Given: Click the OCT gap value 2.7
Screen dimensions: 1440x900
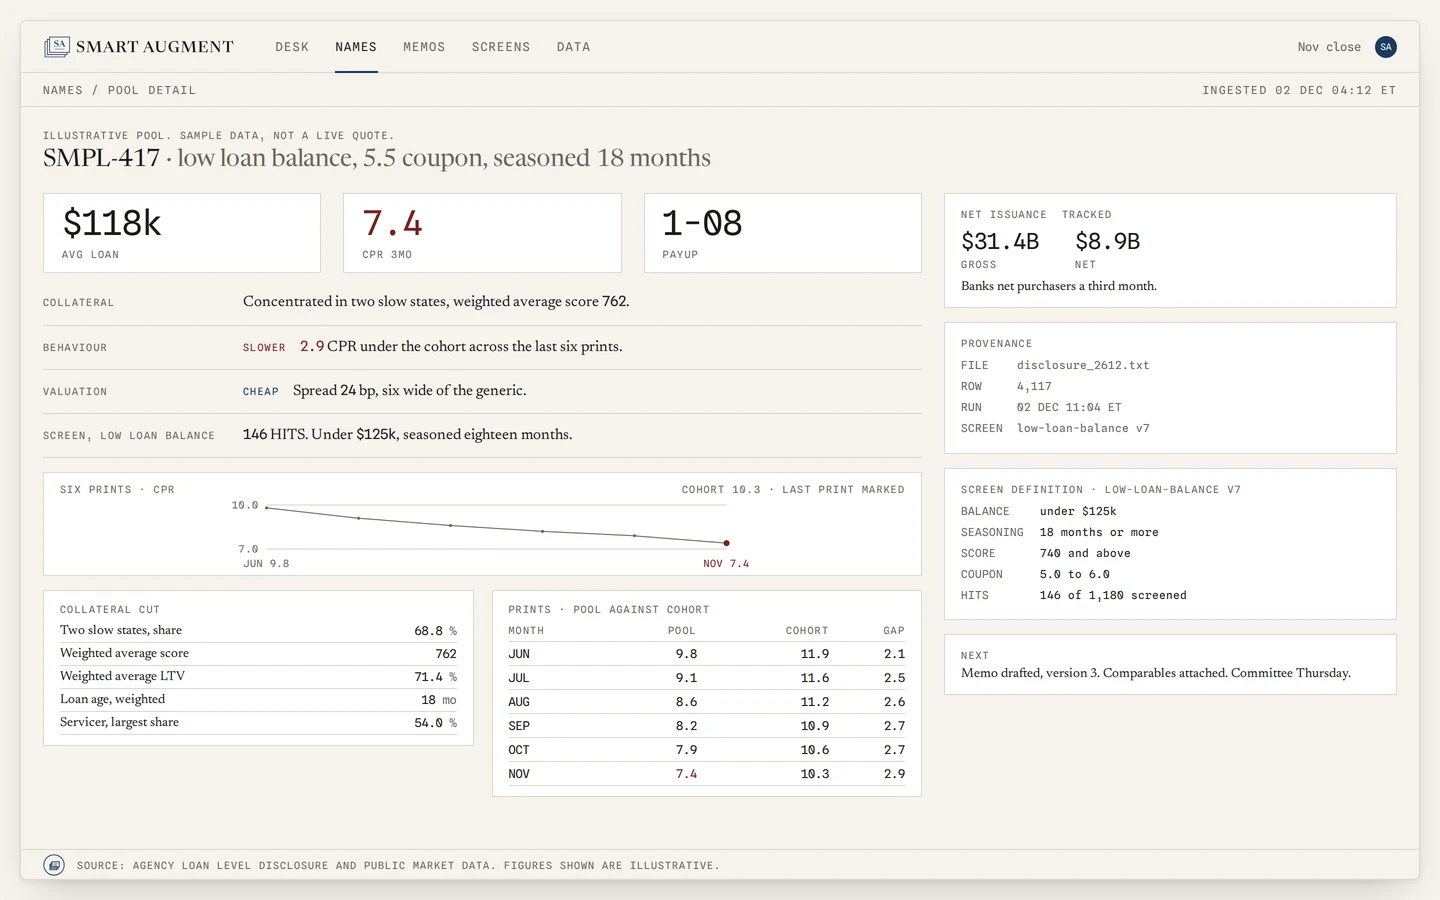Looking at the screenshot, I should 894,750.
